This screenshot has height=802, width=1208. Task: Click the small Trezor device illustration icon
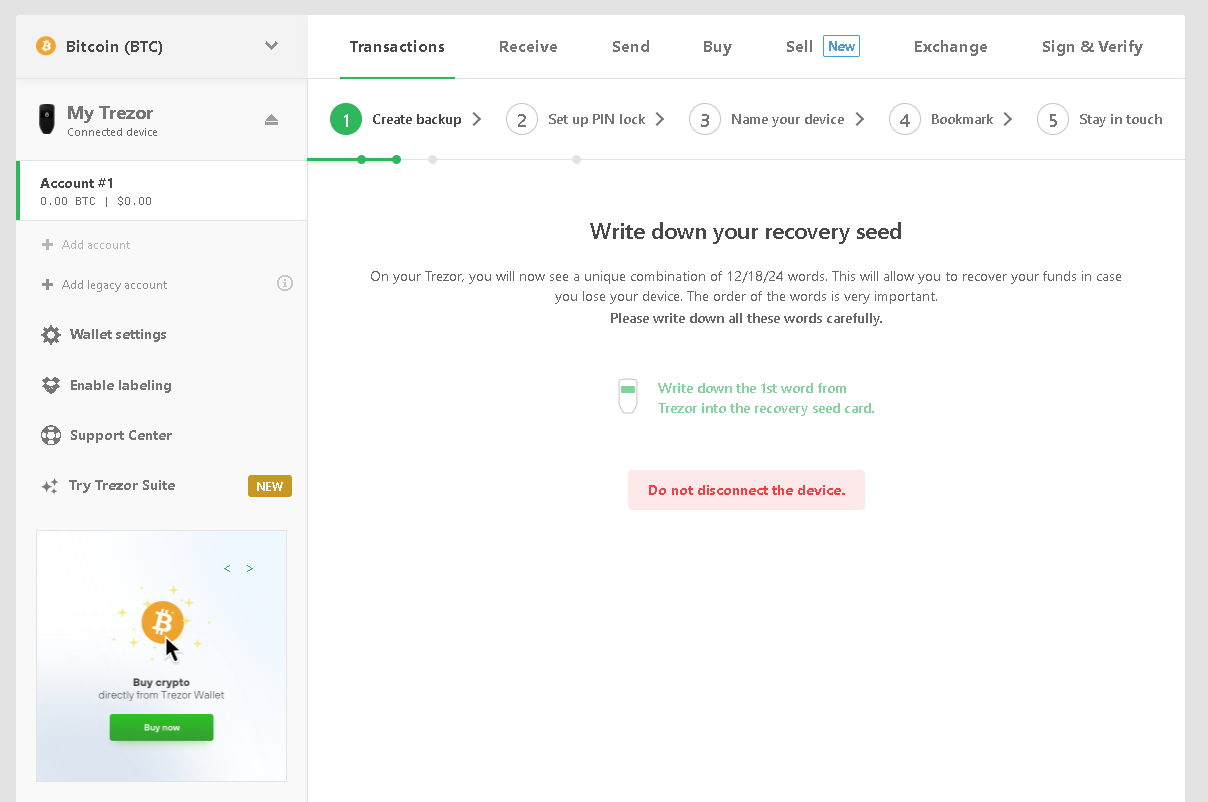628,396
